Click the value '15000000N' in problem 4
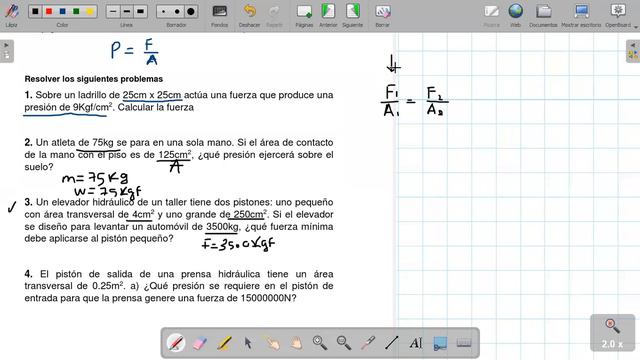Viewport: 640px width, 360px height. pyautogui.click(x=266, y=298)
